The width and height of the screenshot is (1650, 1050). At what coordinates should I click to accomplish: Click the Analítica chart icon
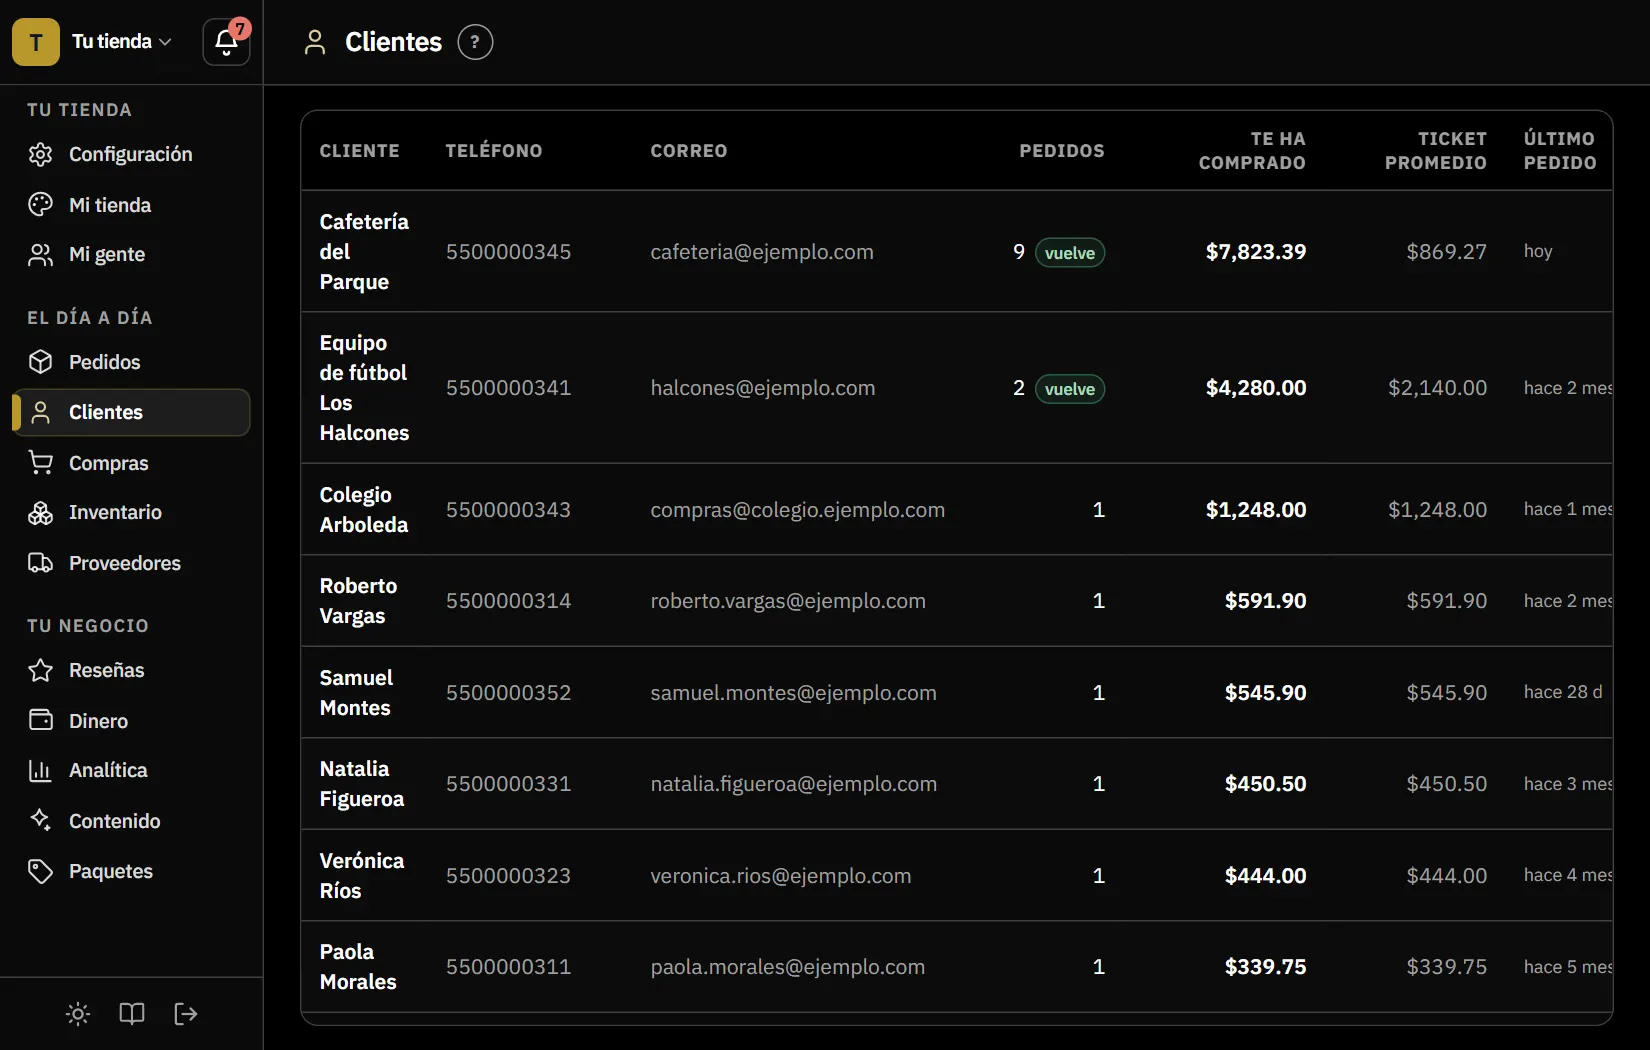pyautogui.click(x=41, y=770)
